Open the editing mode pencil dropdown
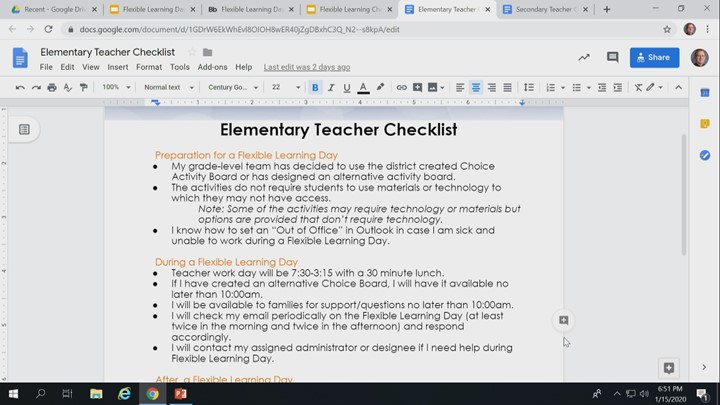The width and height of the screenshot is (720, 405). [654, 87]
